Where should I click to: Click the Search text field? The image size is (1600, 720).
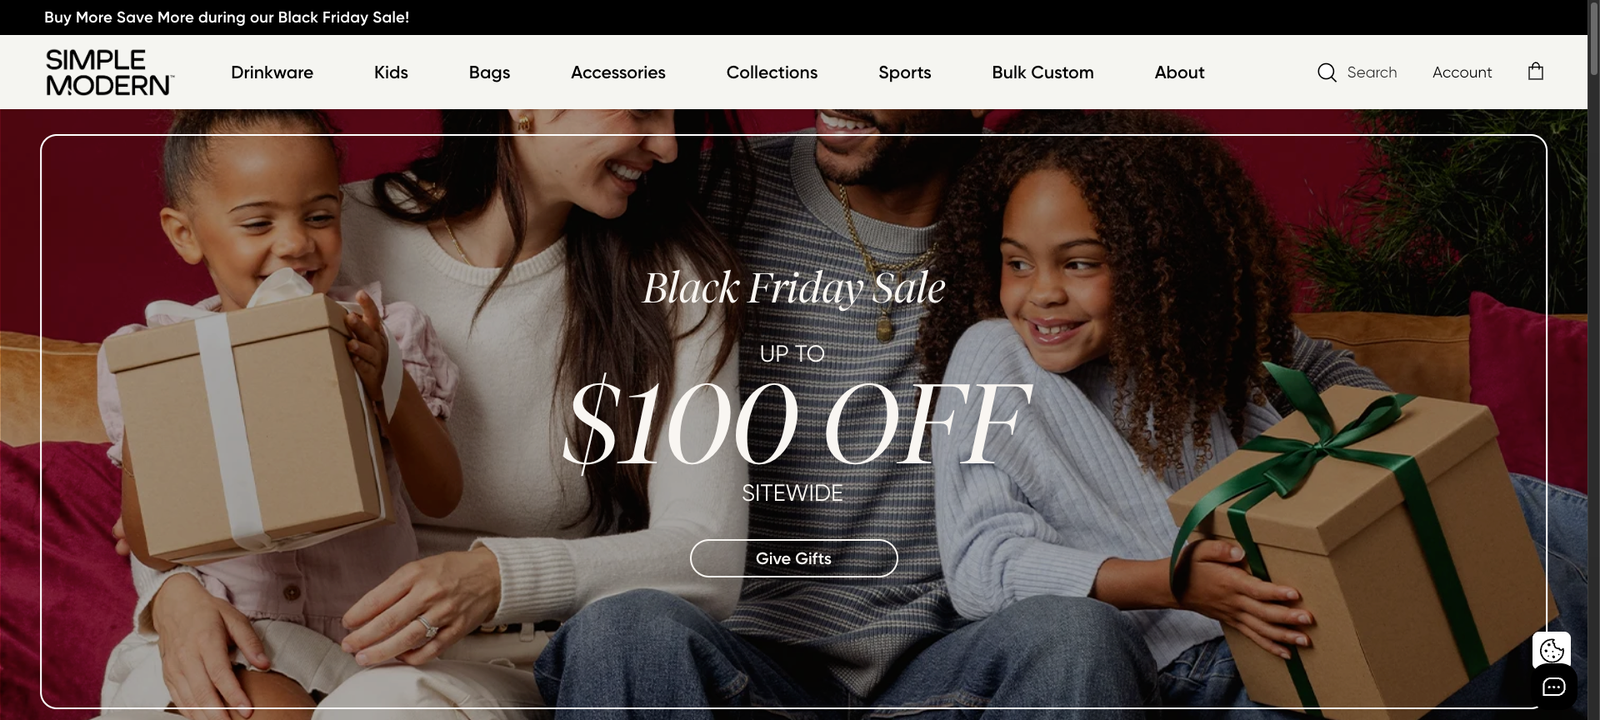1372,72
